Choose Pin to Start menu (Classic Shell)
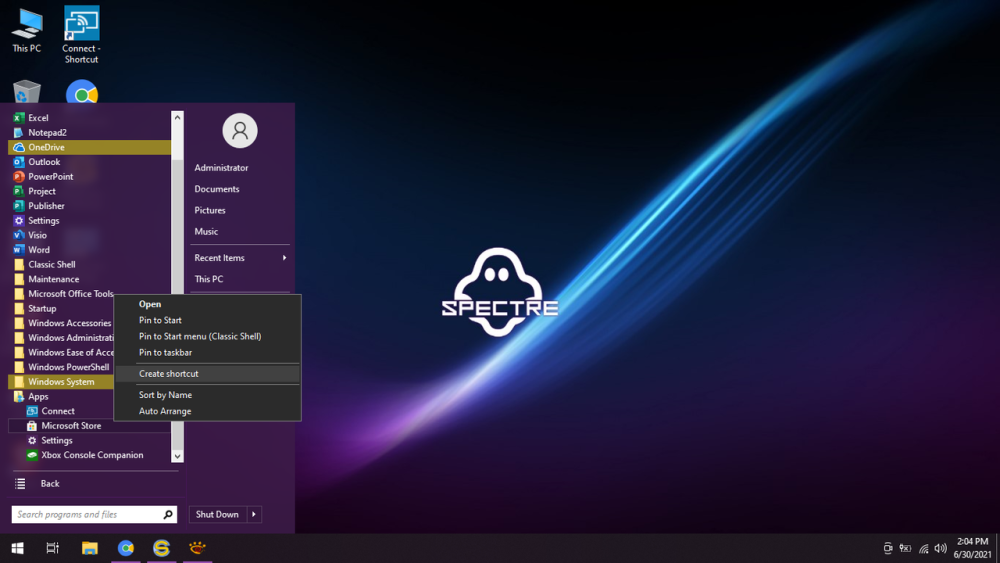 pos(207,336)
